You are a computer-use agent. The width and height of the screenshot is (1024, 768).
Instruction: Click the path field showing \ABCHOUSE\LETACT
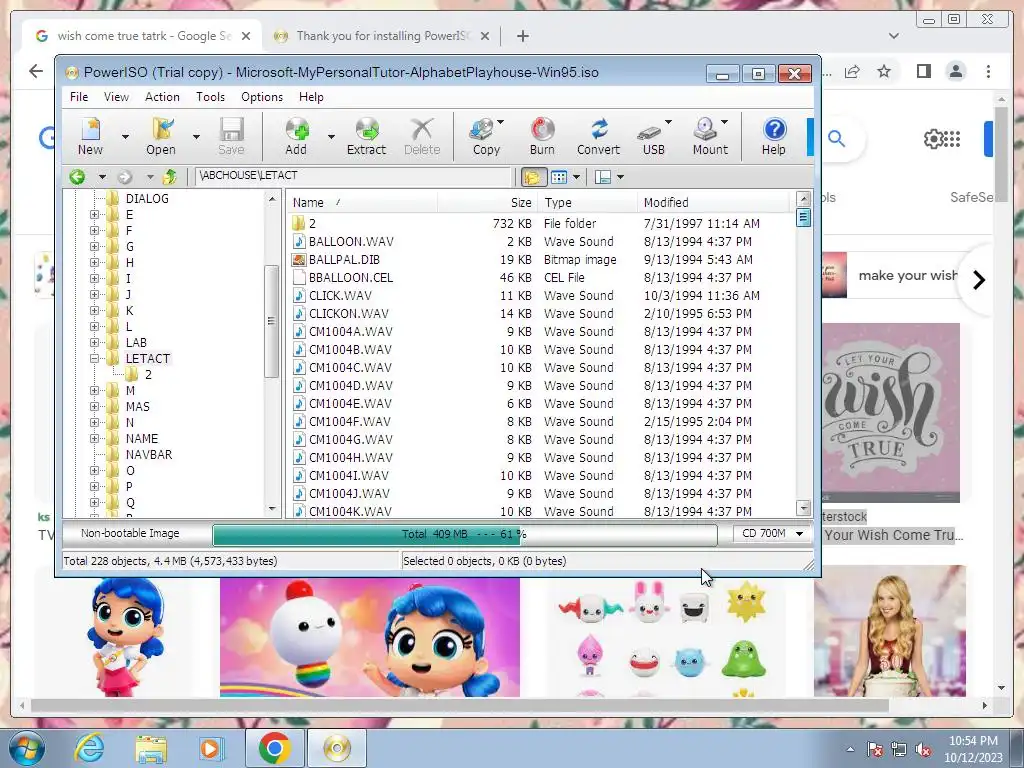point(353,176)
